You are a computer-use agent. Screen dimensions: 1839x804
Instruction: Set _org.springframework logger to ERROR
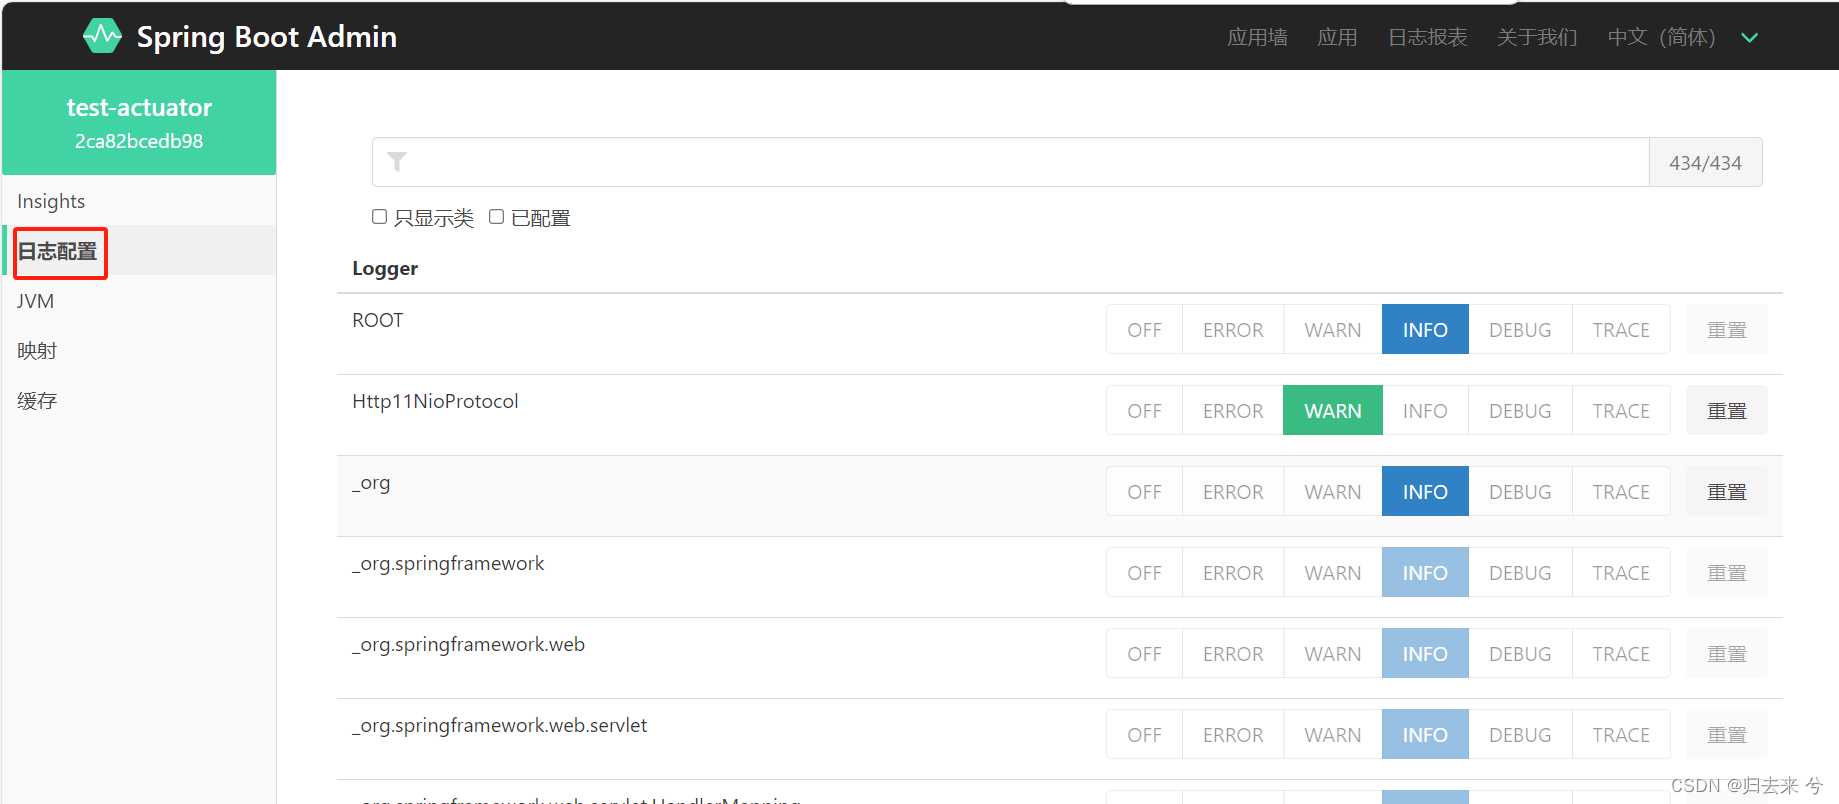(1233, 572)
